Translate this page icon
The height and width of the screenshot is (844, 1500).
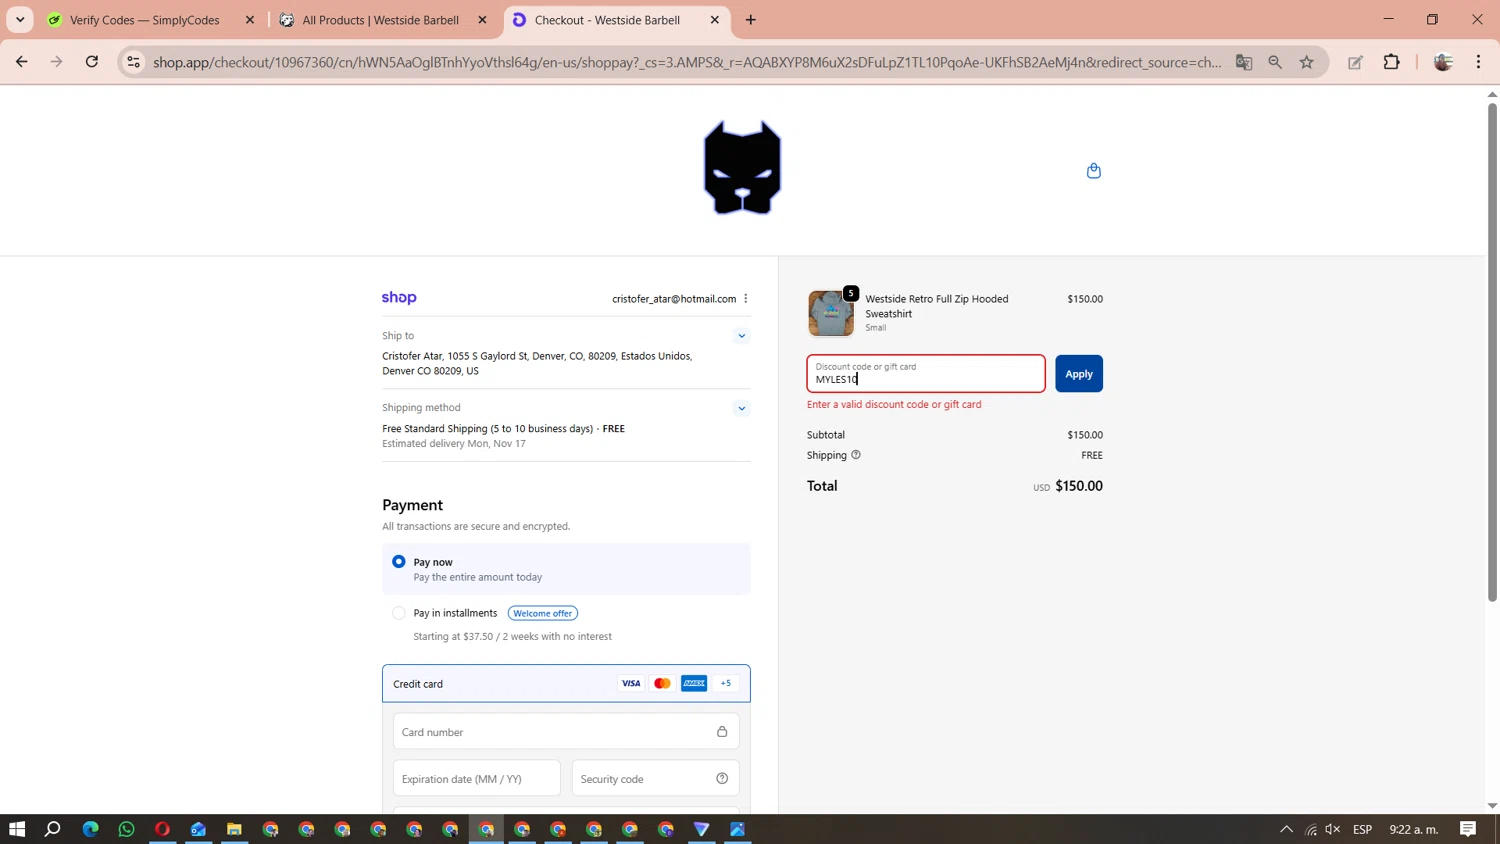click(x=1244, y=62)
